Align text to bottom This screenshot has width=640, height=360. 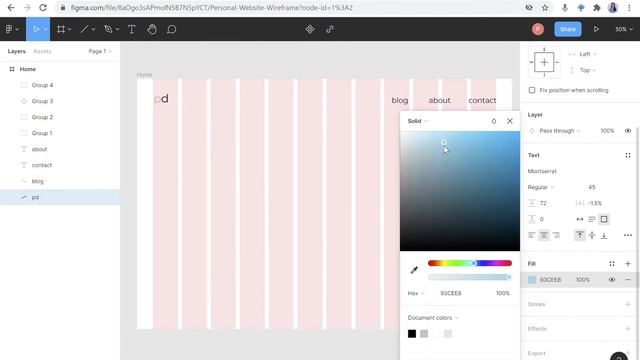(604, 235)
